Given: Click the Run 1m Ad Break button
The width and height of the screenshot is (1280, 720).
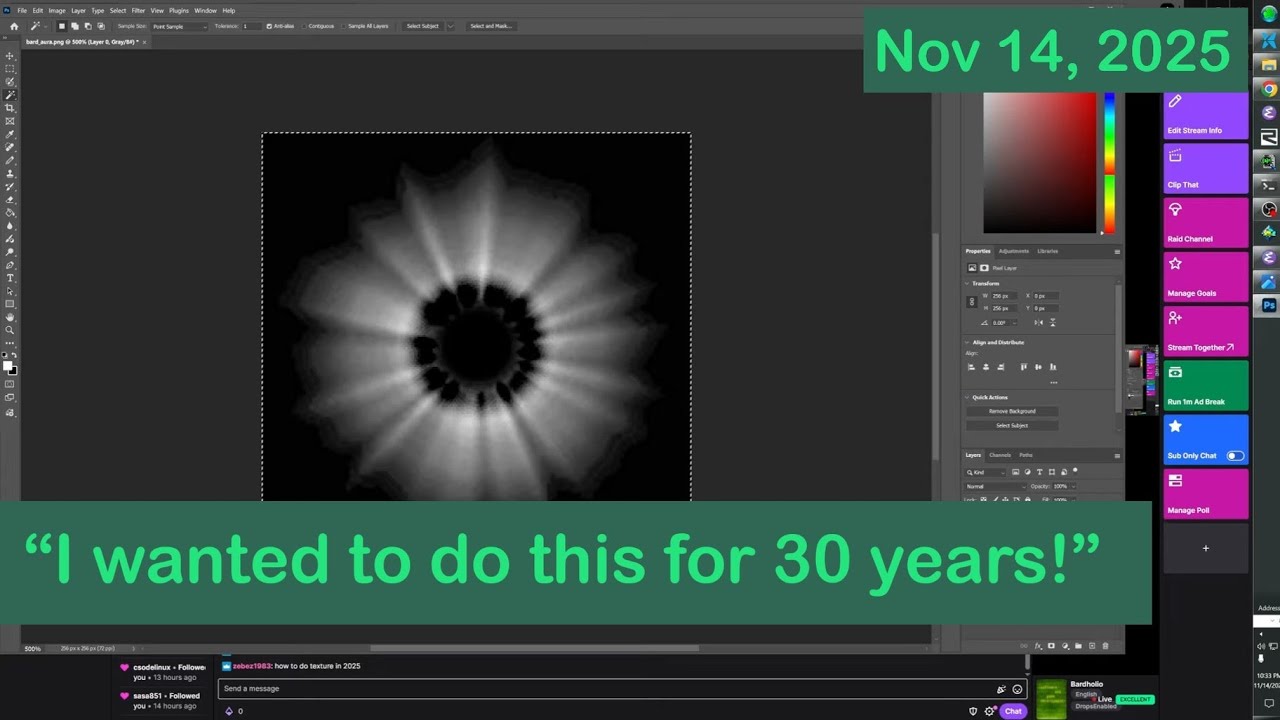Looking at the screenshot, I should coord(1205,386).
